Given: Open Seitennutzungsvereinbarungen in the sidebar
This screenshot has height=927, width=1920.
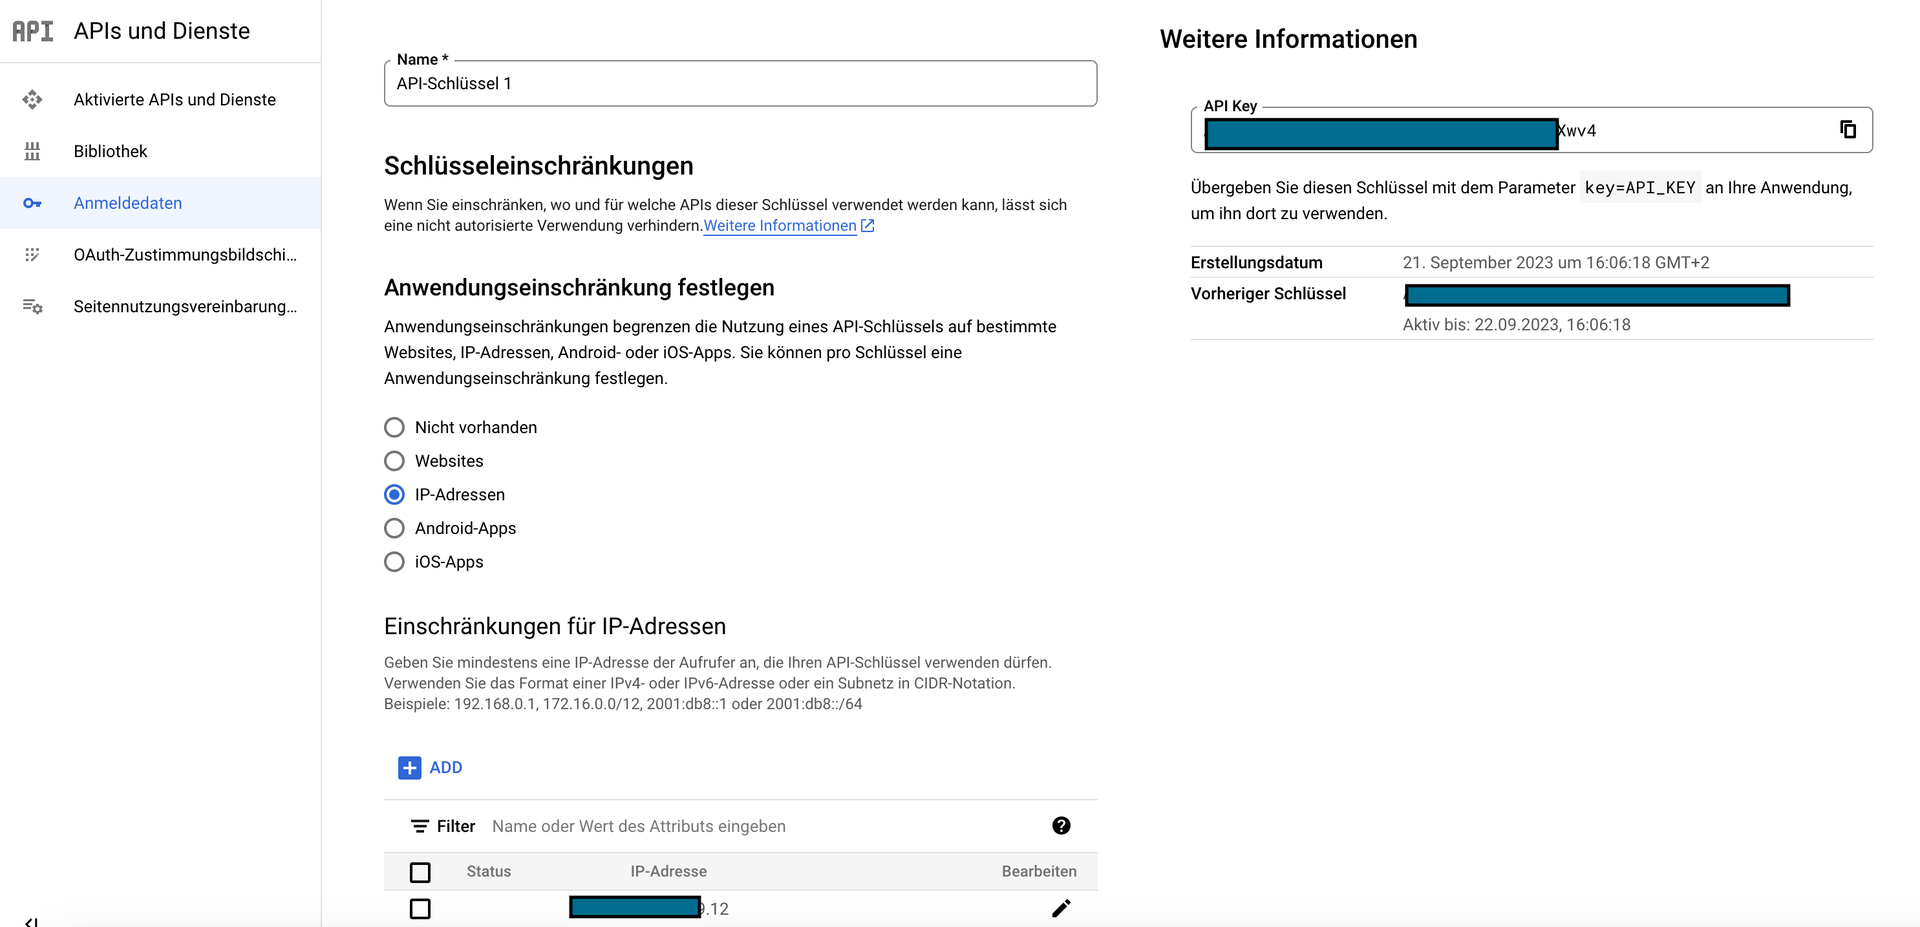Looking at the screenshot, I should tap(185, 307).
